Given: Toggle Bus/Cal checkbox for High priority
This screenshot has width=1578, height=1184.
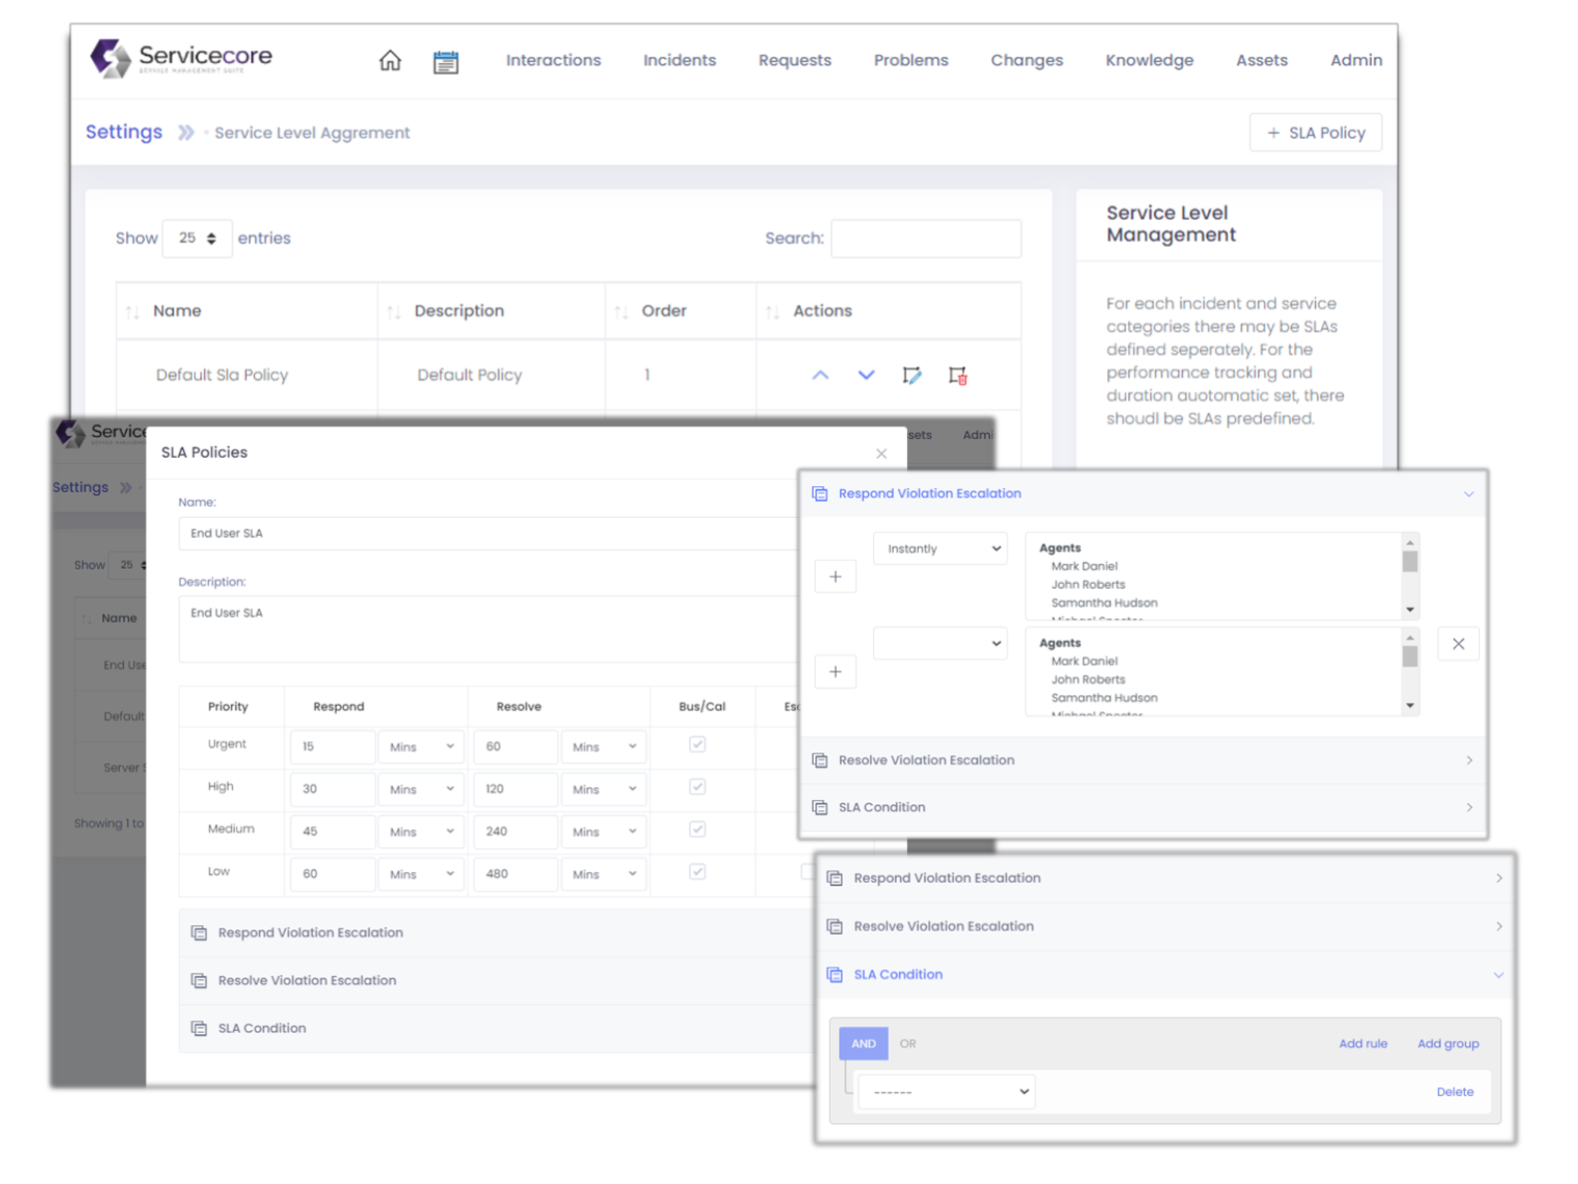Looking at the screenshot, I should pyautogui.click(x=697, y=788).
